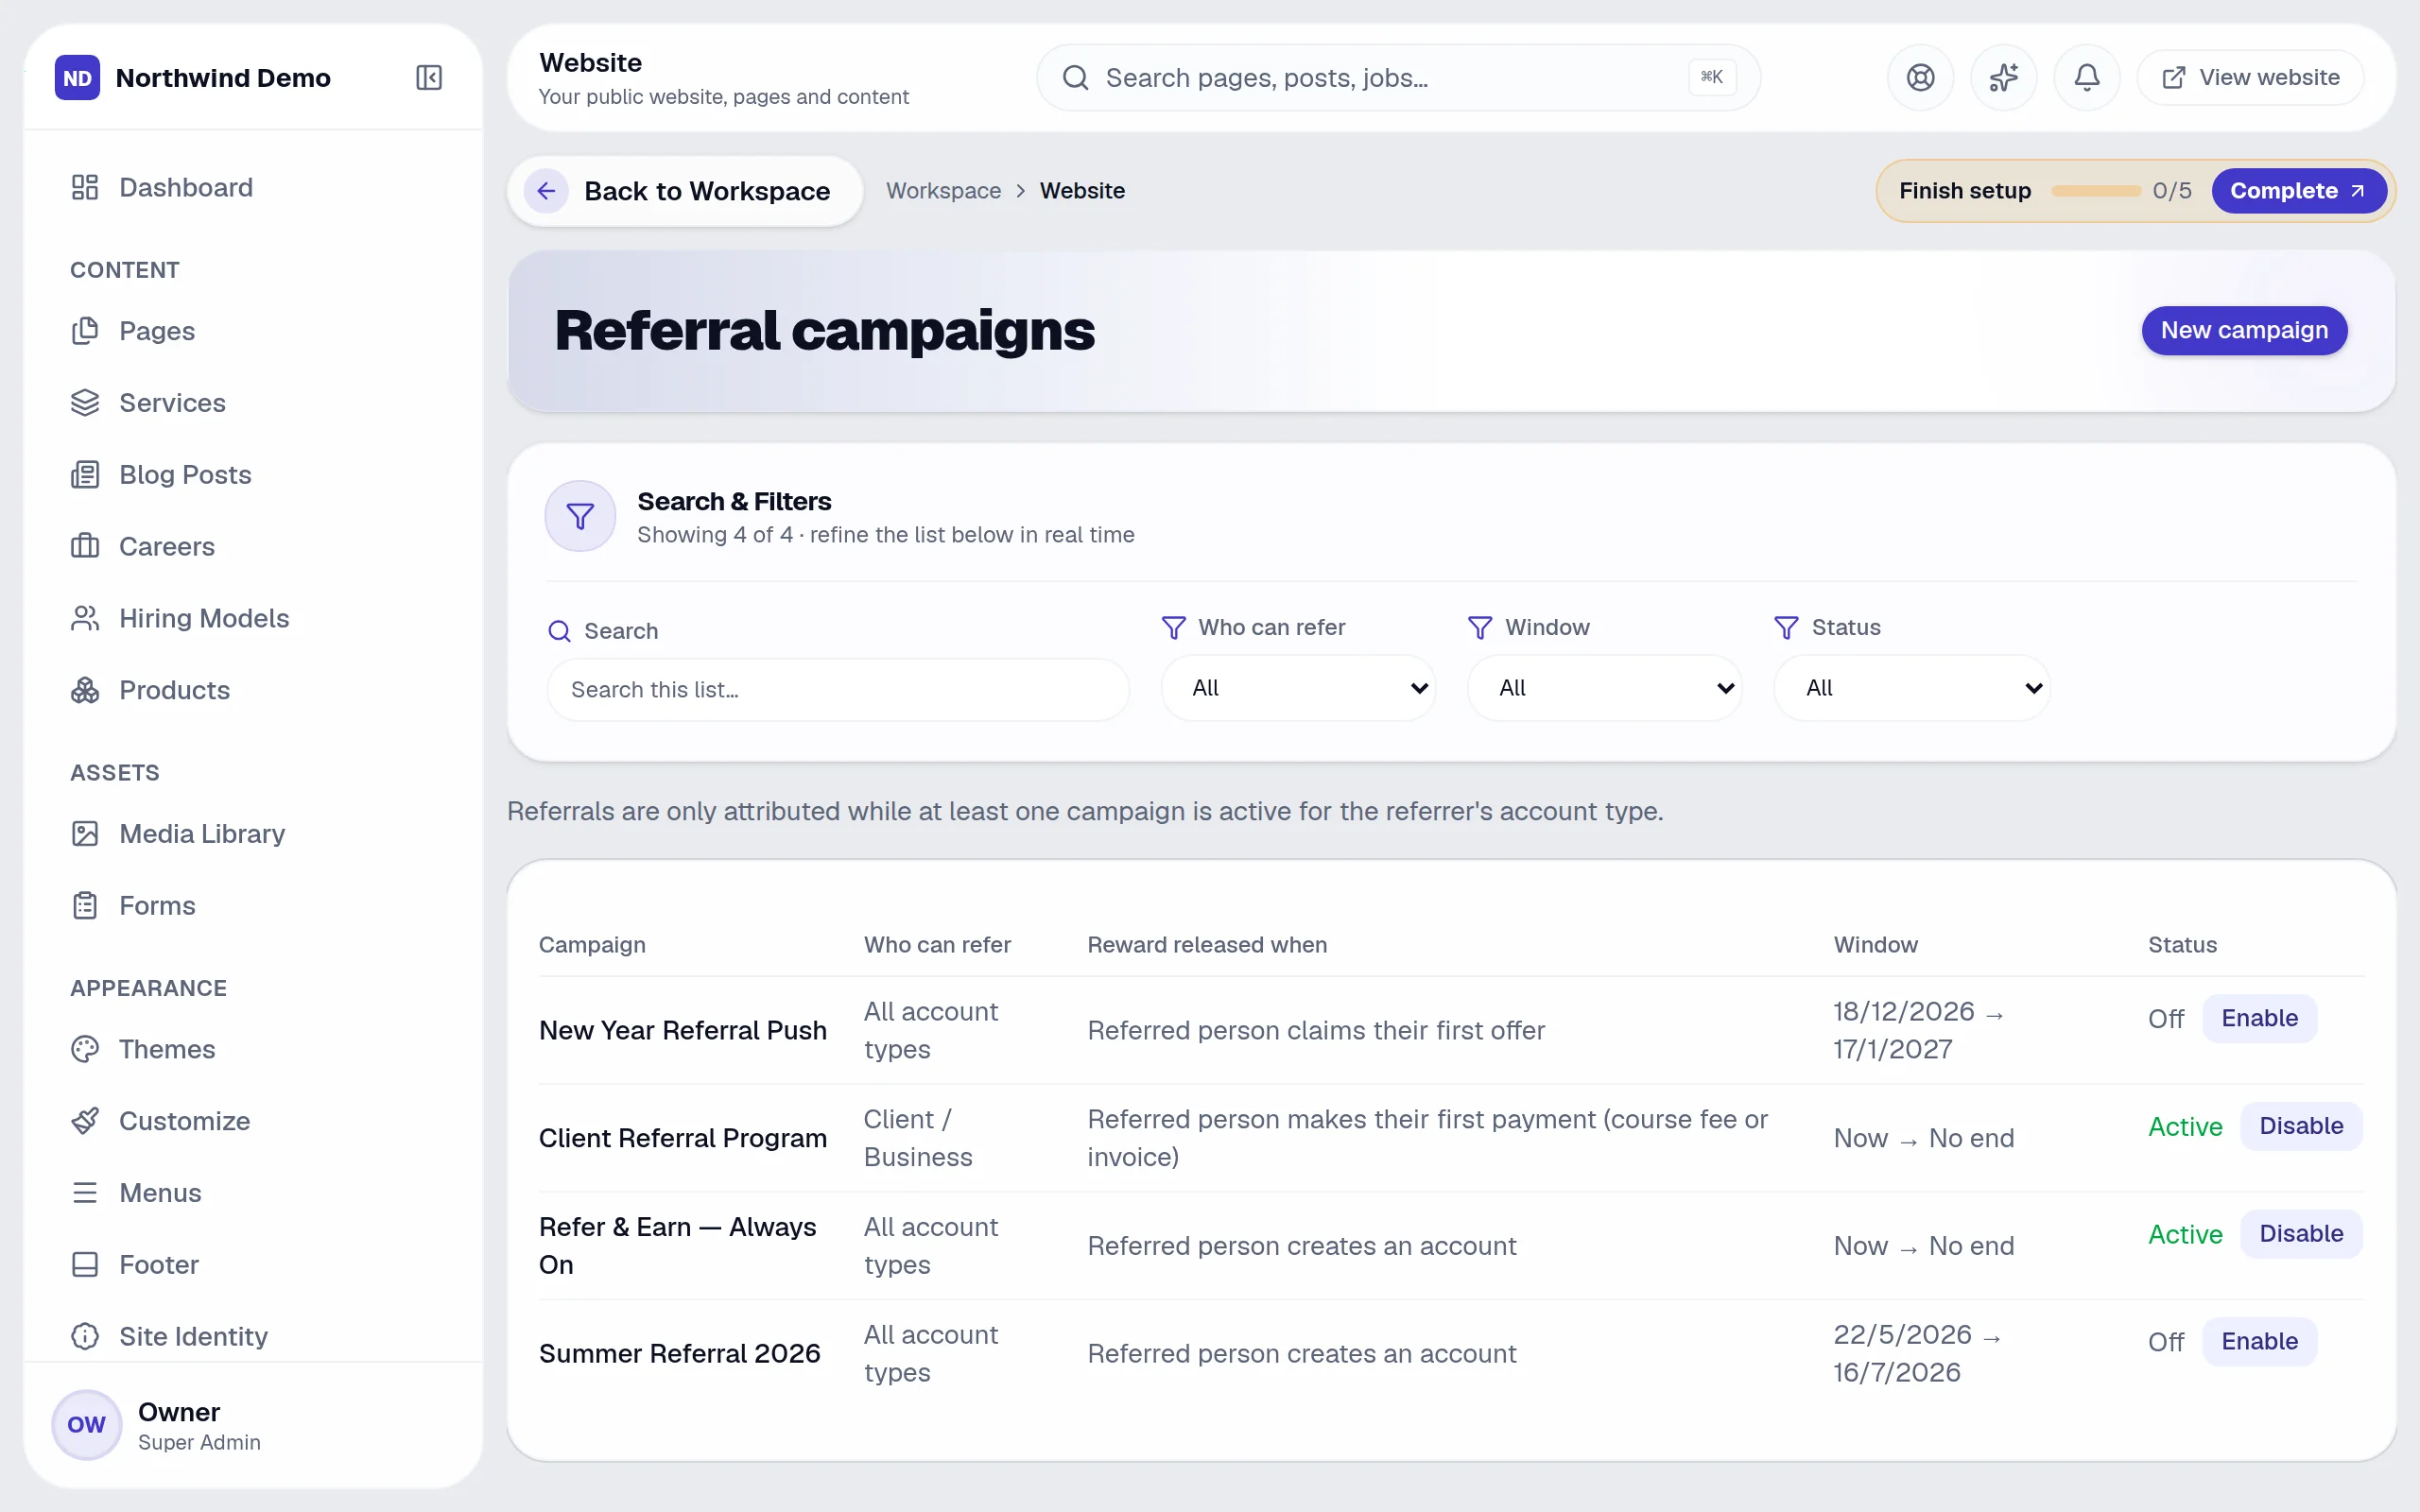Click the Client Referral Program campaign name

click(682, 1138)
